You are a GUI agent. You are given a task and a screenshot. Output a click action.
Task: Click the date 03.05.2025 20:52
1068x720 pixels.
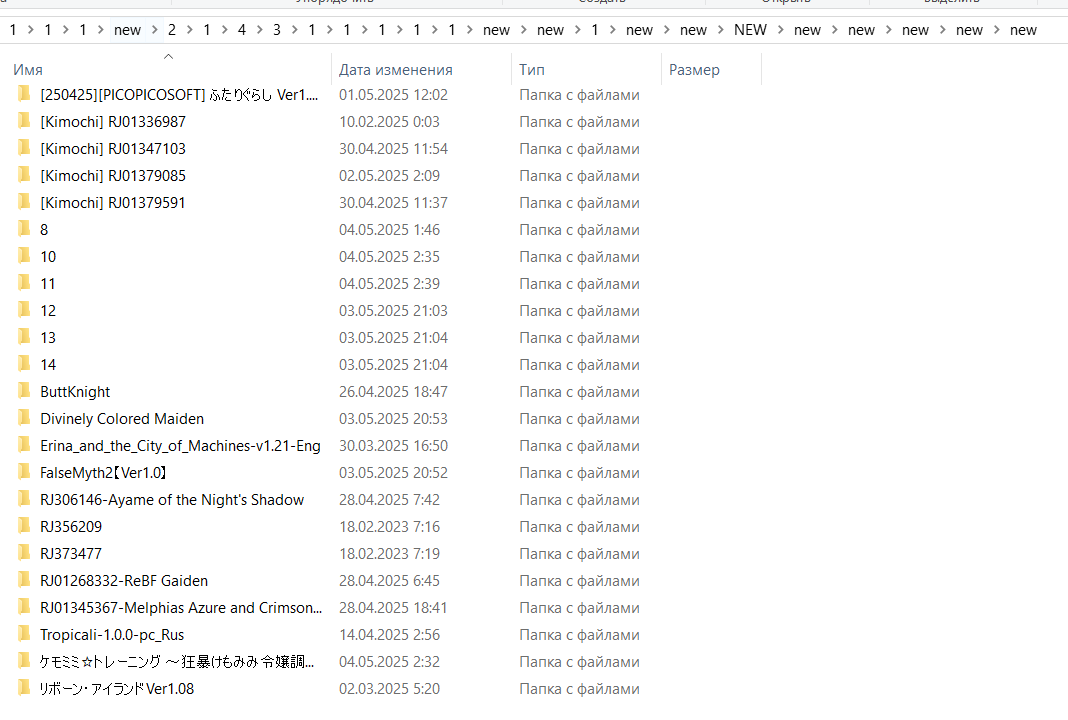coord(394,473)
